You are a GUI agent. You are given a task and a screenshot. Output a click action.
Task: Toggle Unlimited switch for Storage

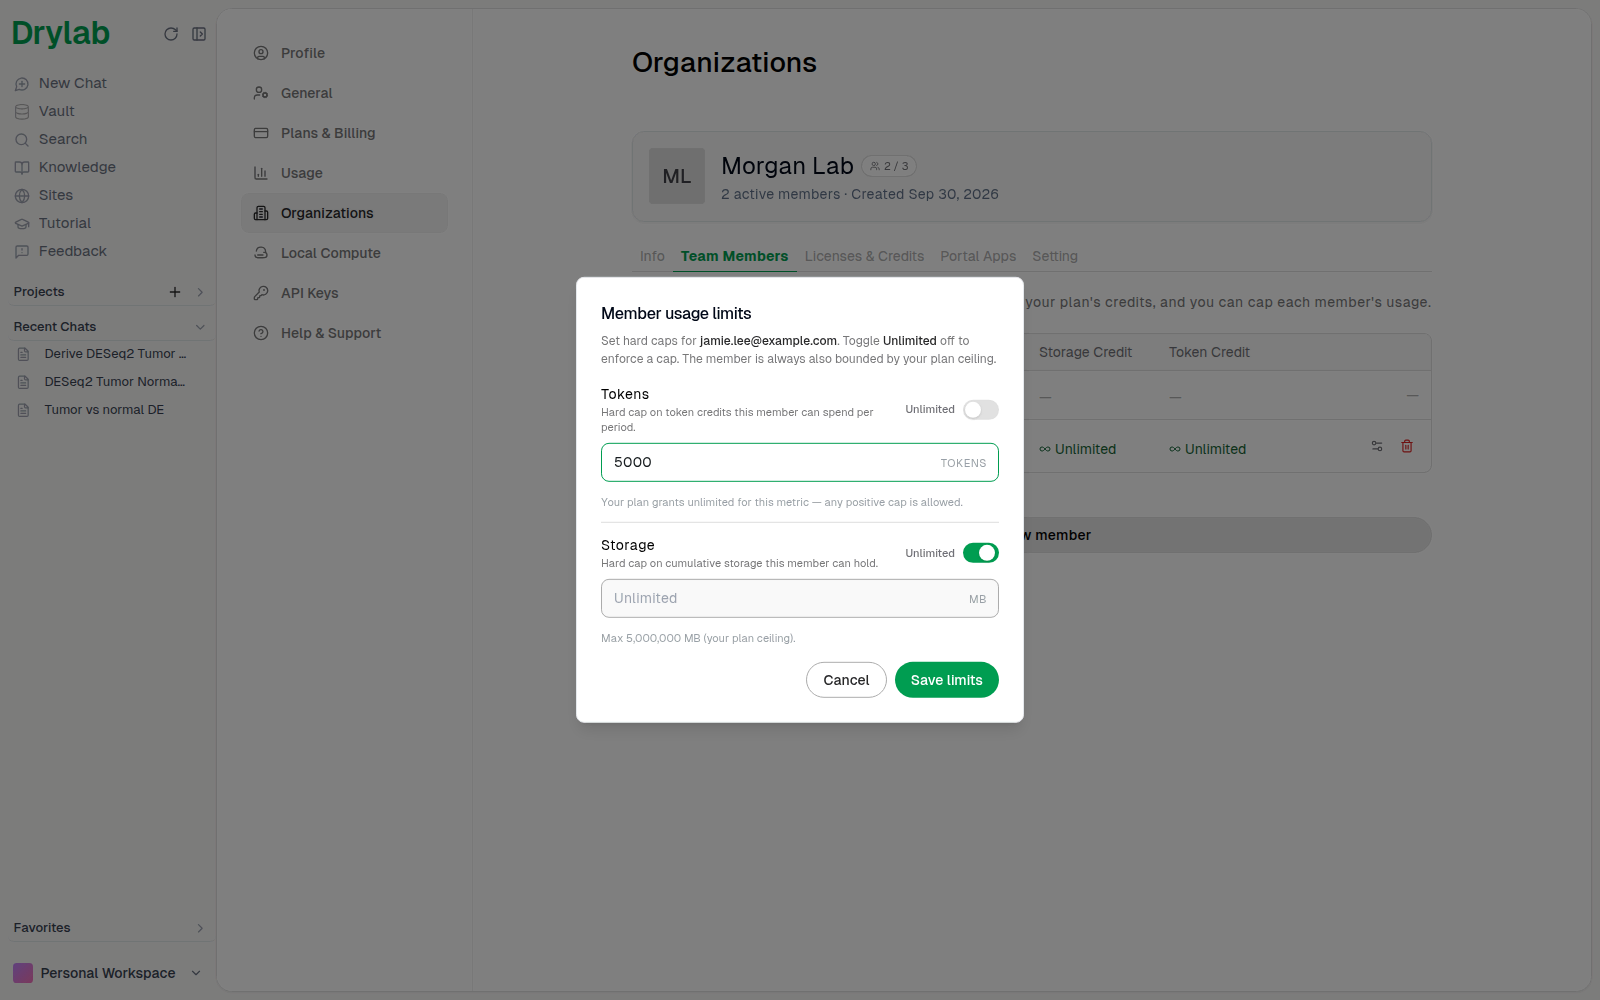coord(981,553)
